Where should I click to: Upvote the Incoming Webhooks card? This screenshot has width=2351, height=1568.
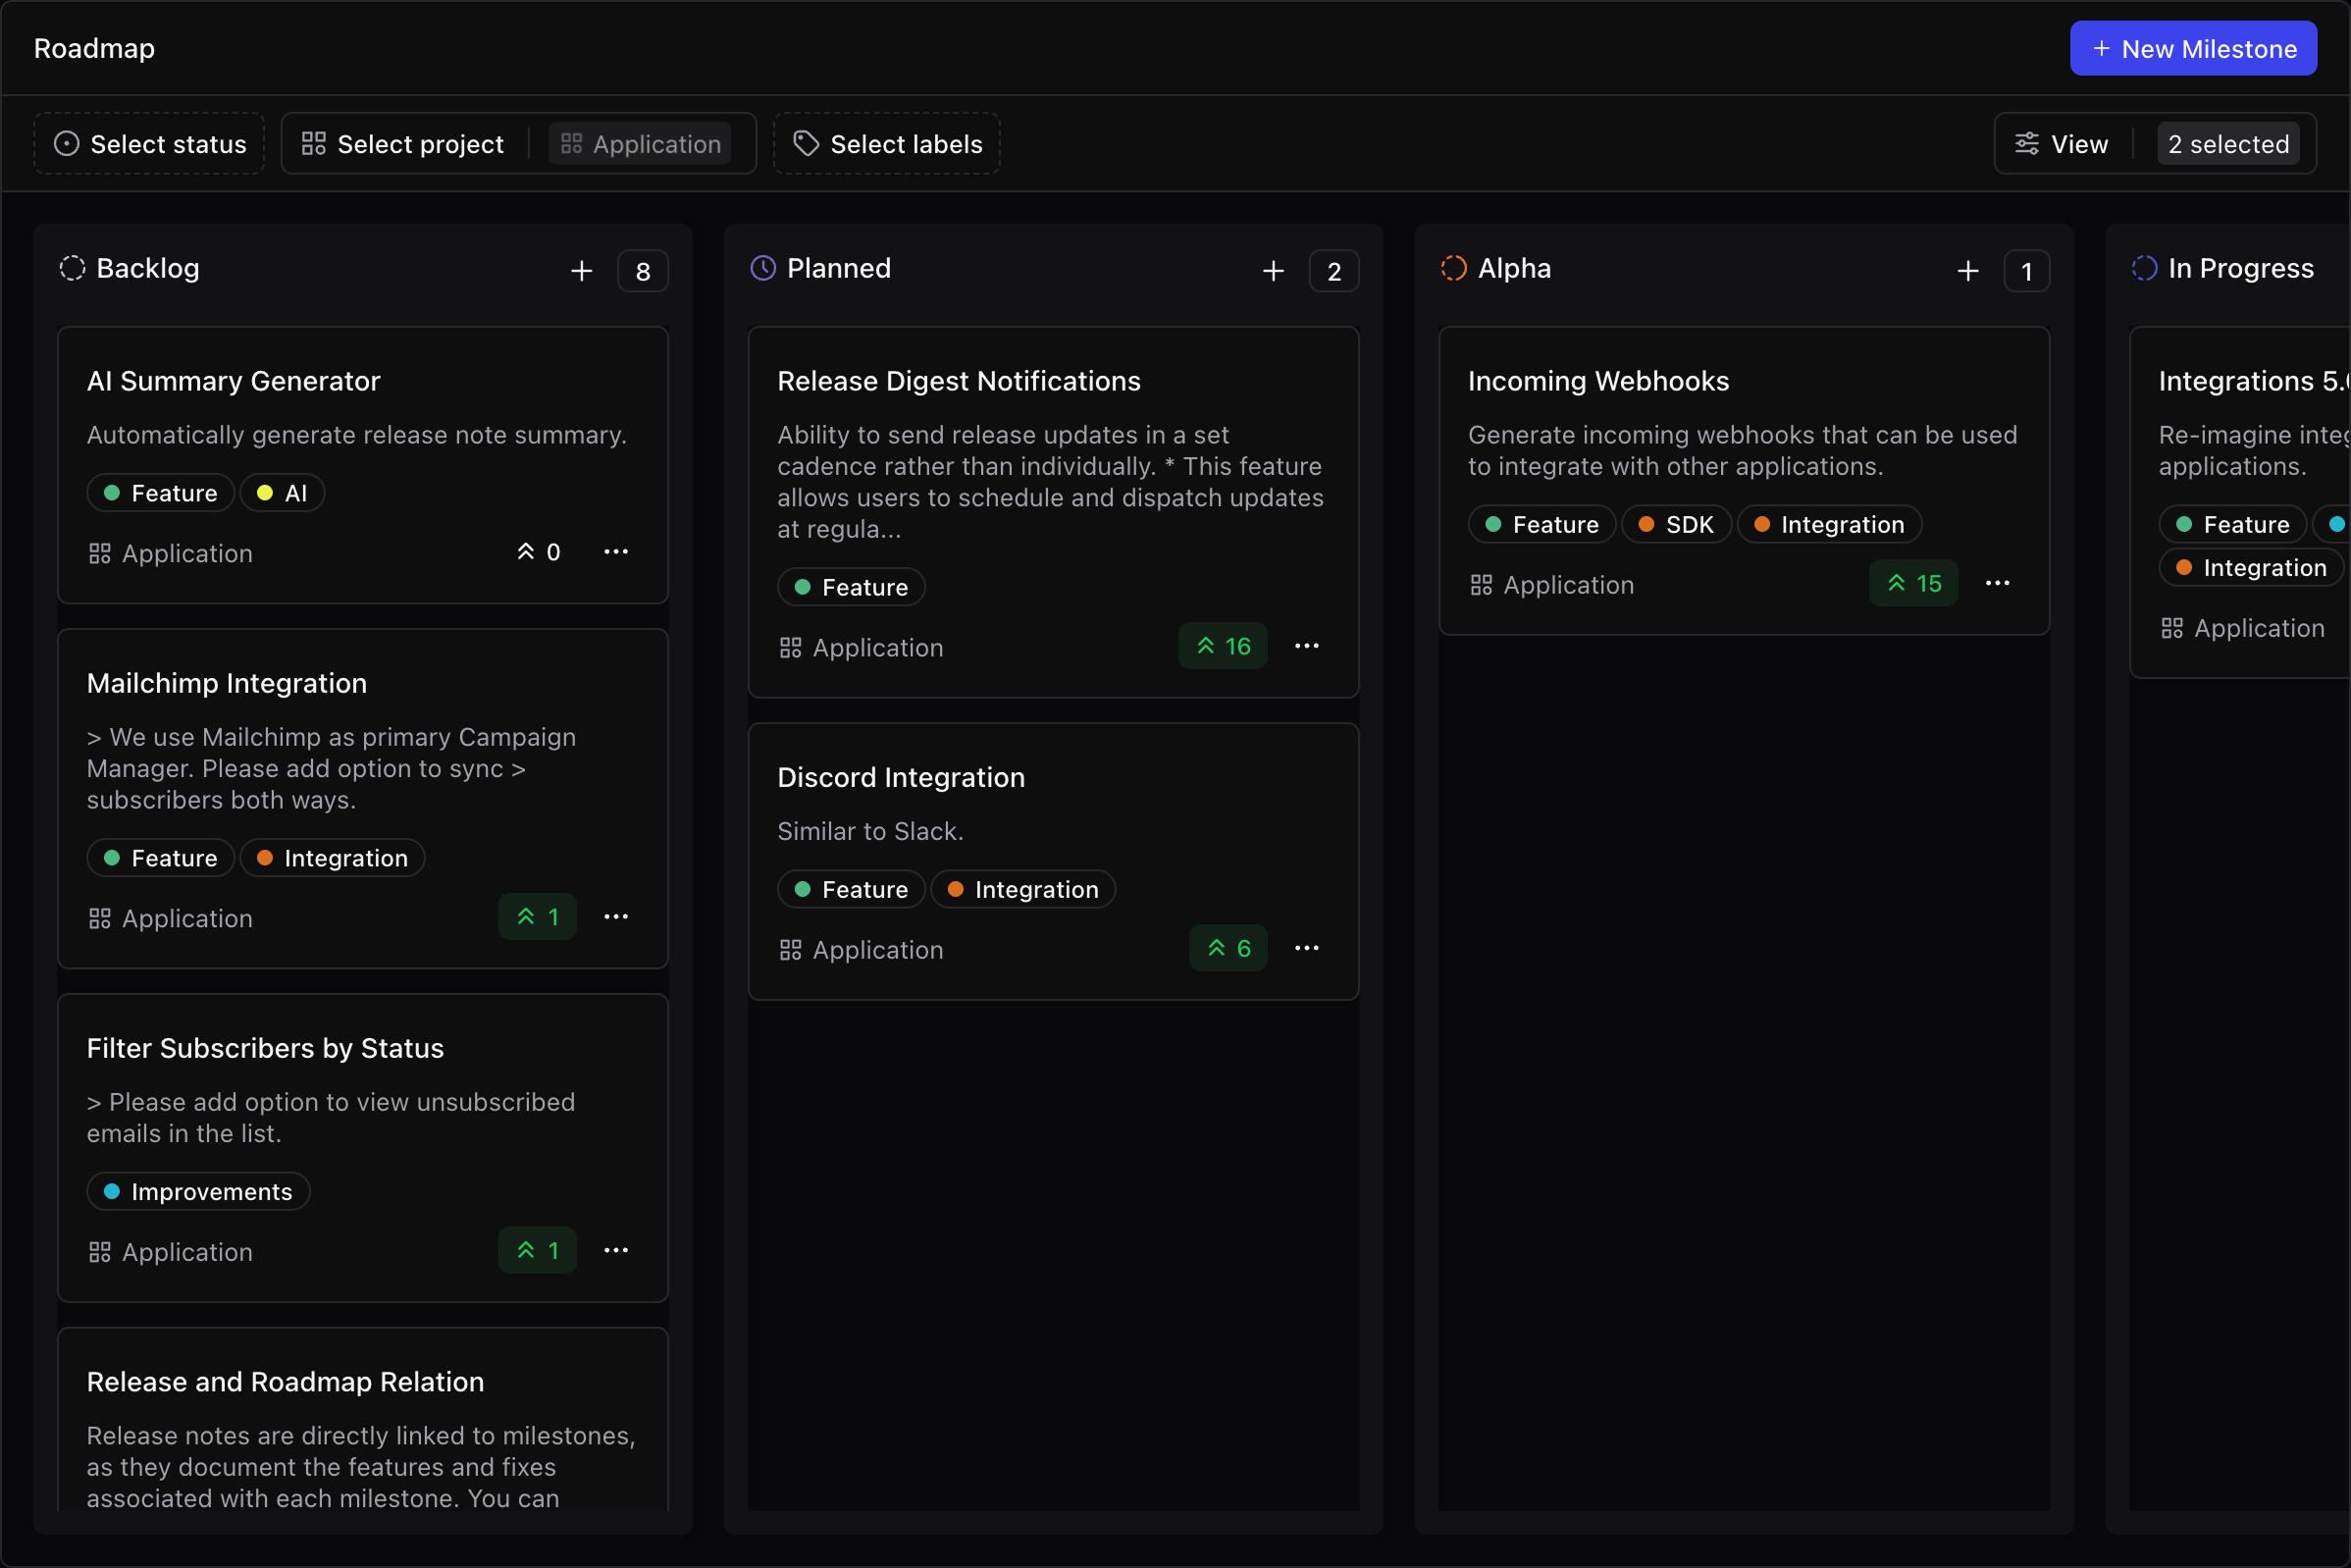(x=1911, y=583)
